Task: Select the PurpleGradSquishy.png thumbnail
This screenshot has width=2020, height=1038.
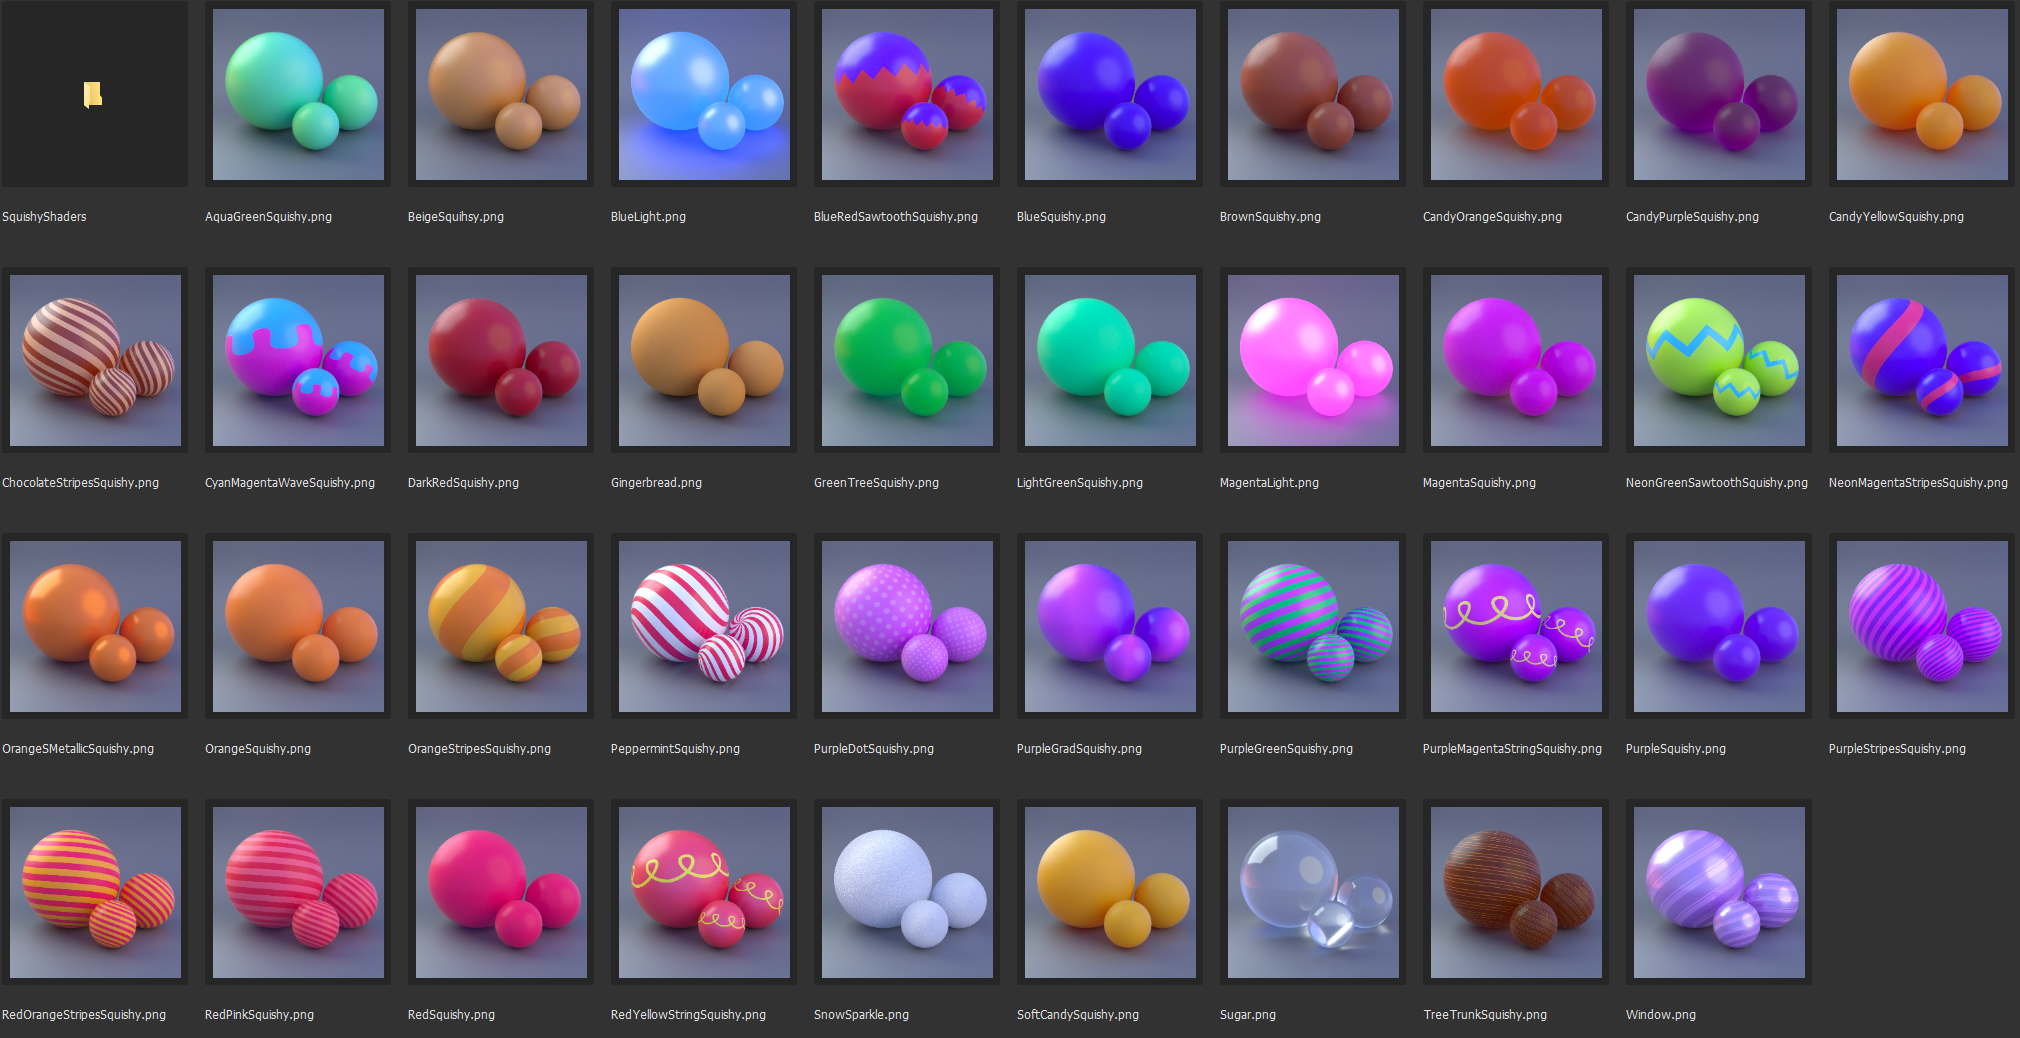Action: [x=1110, y=627]
